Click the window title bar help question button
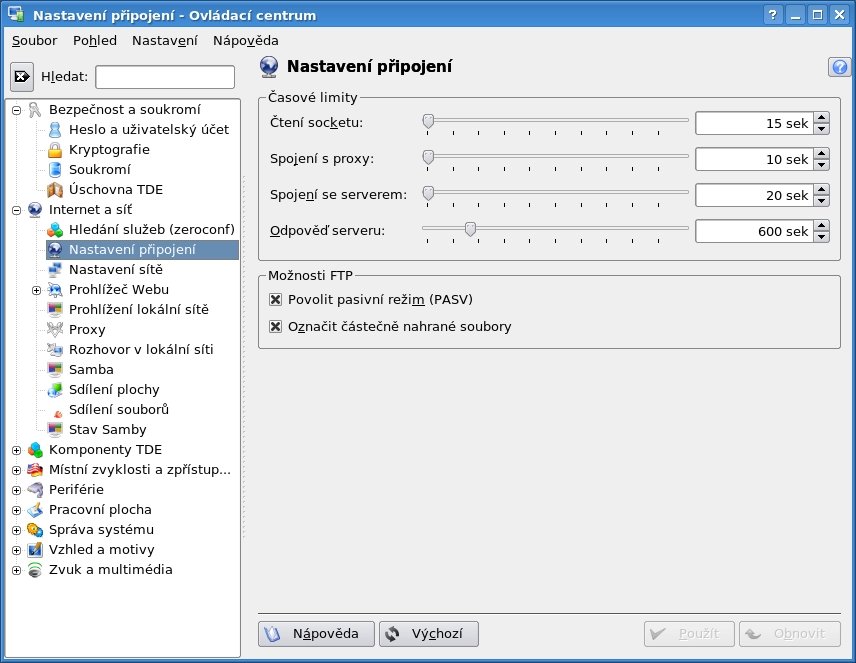Image resolution: width=856 pixels, height=663 pixels. point(772,15)
